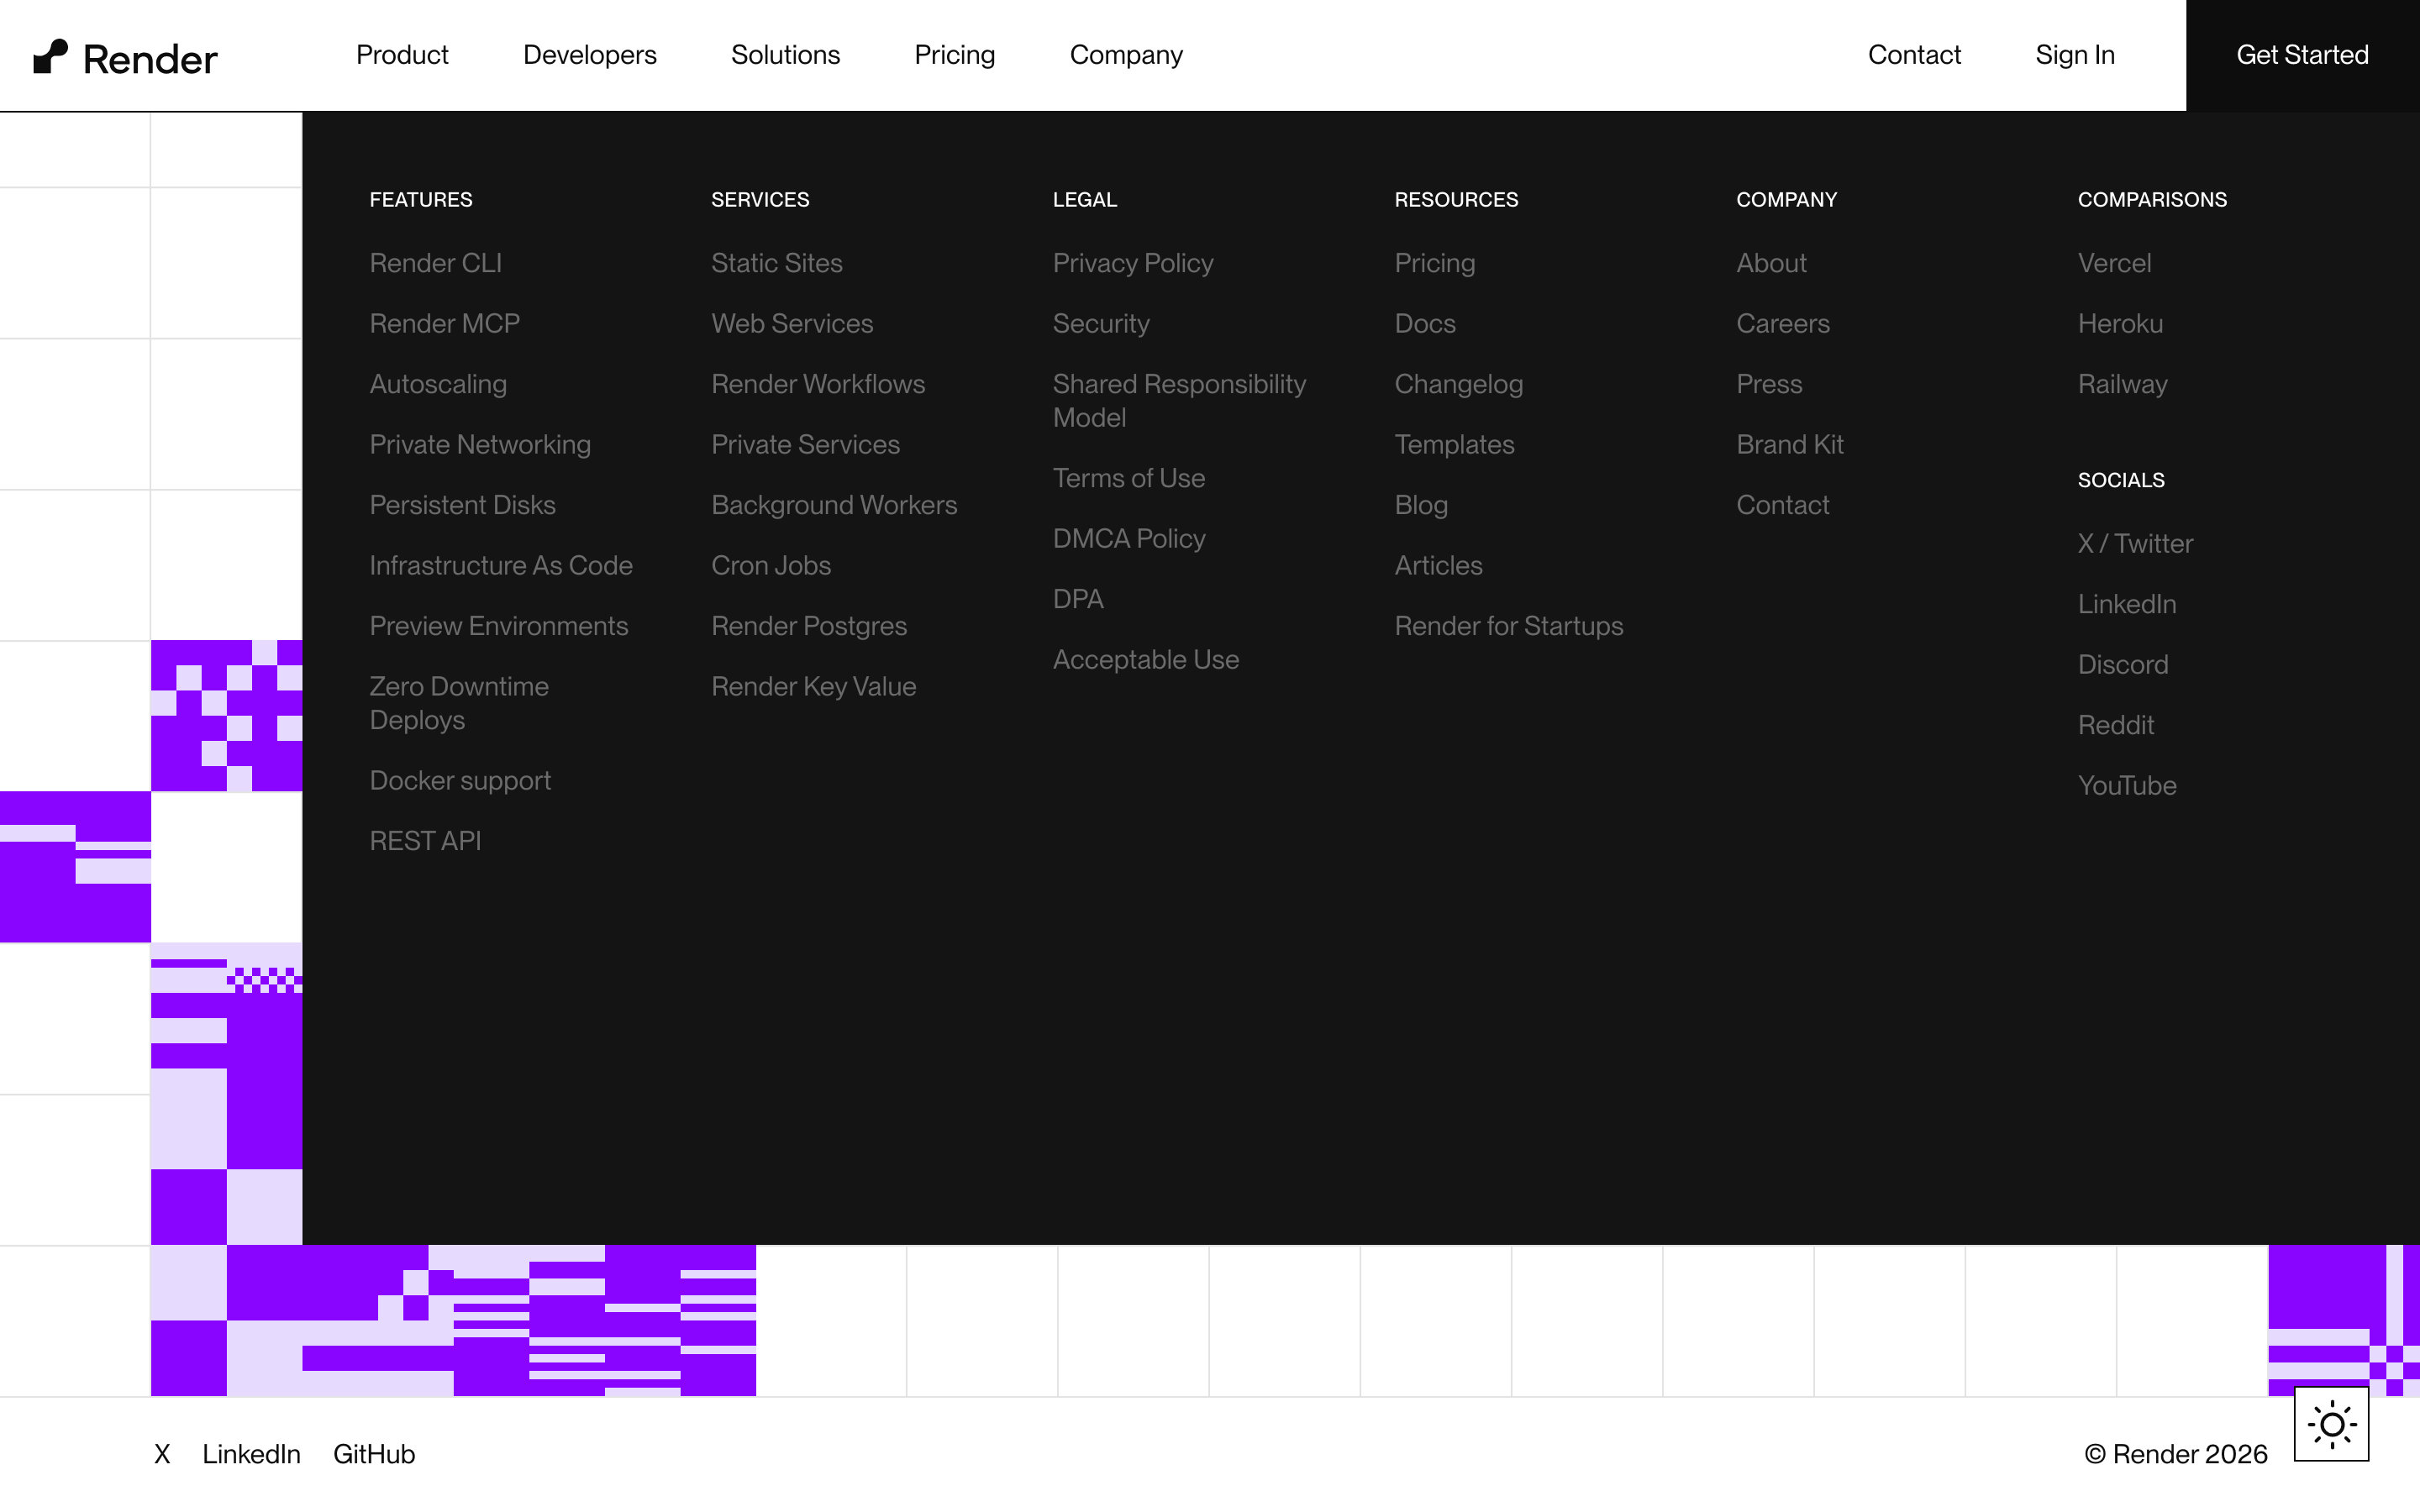Open Render Postgres link

coord(809,626)
